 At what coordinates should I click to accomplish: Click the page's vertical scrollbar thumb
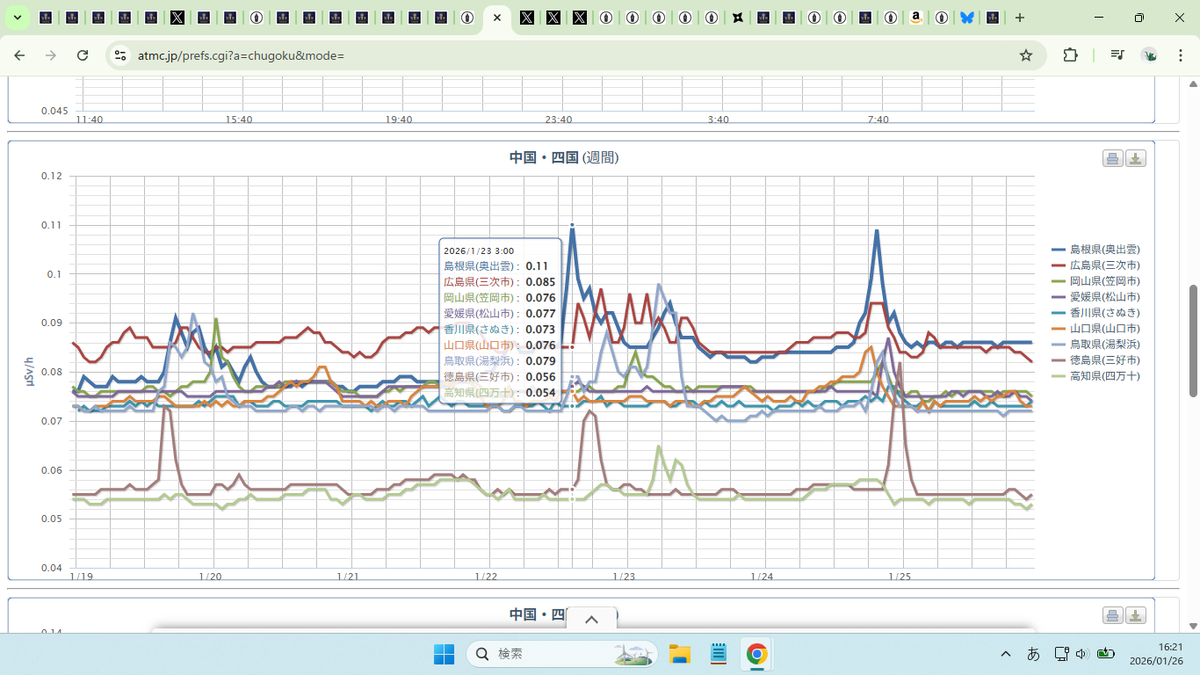pos(1192,340)
